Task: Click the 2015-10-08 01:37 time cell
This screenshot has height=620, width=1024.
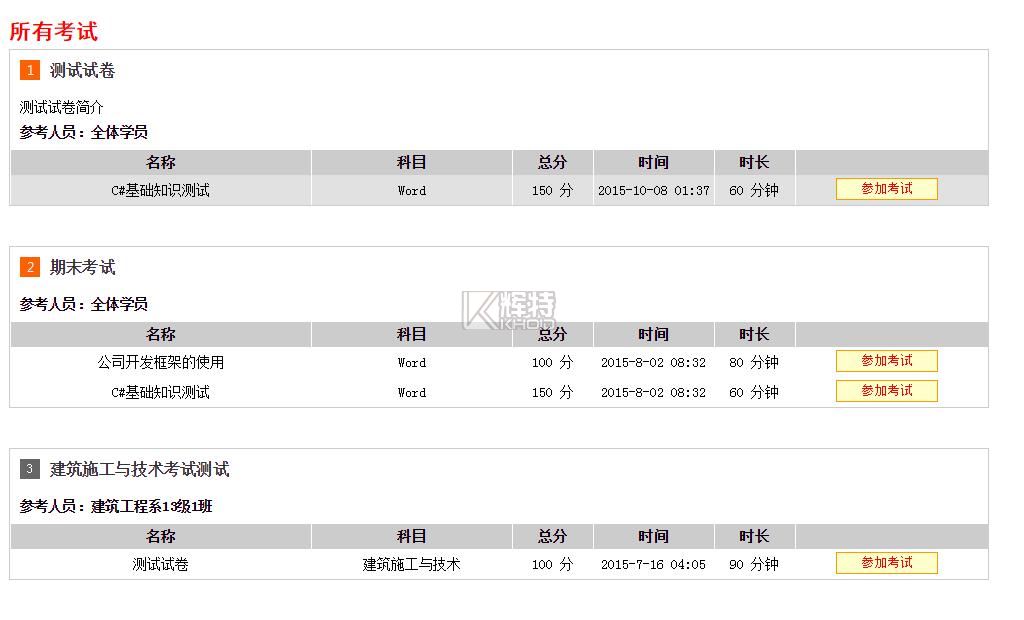Action: point(654,190)
